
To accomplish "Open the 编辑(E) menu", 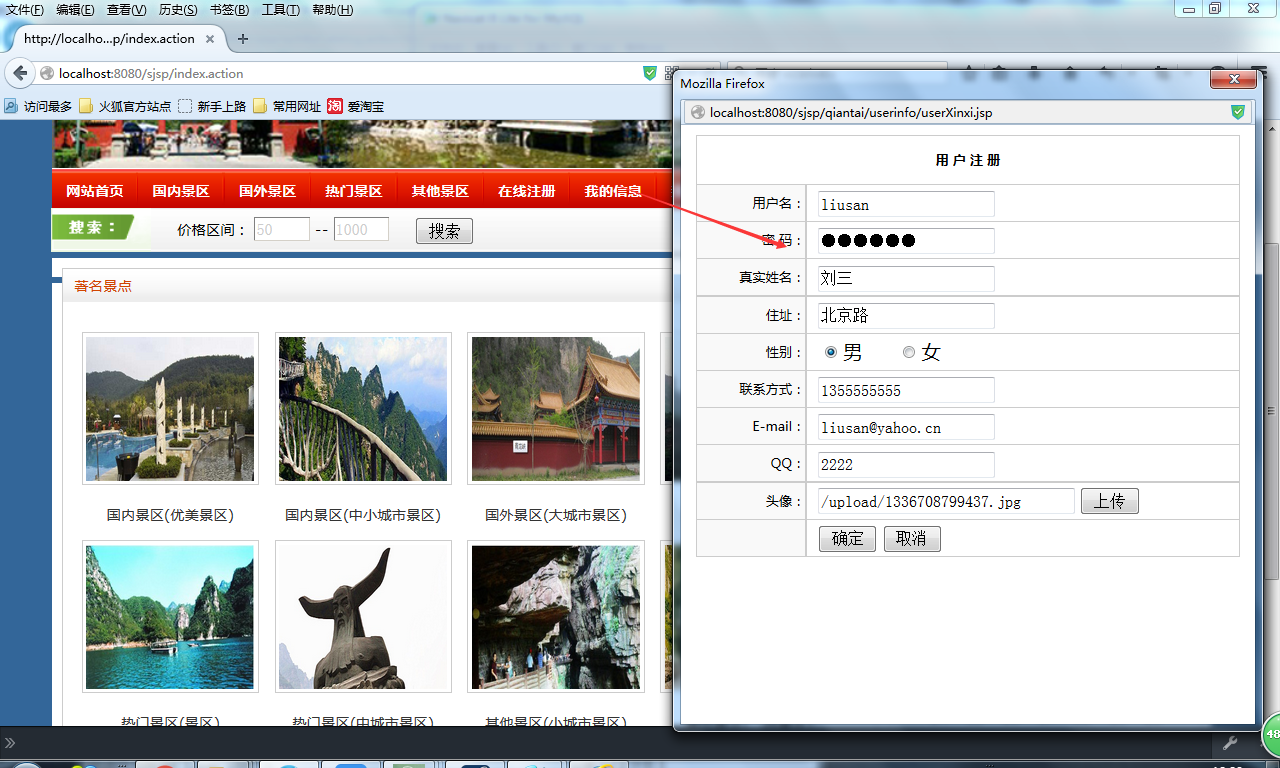I will [75, 10].
